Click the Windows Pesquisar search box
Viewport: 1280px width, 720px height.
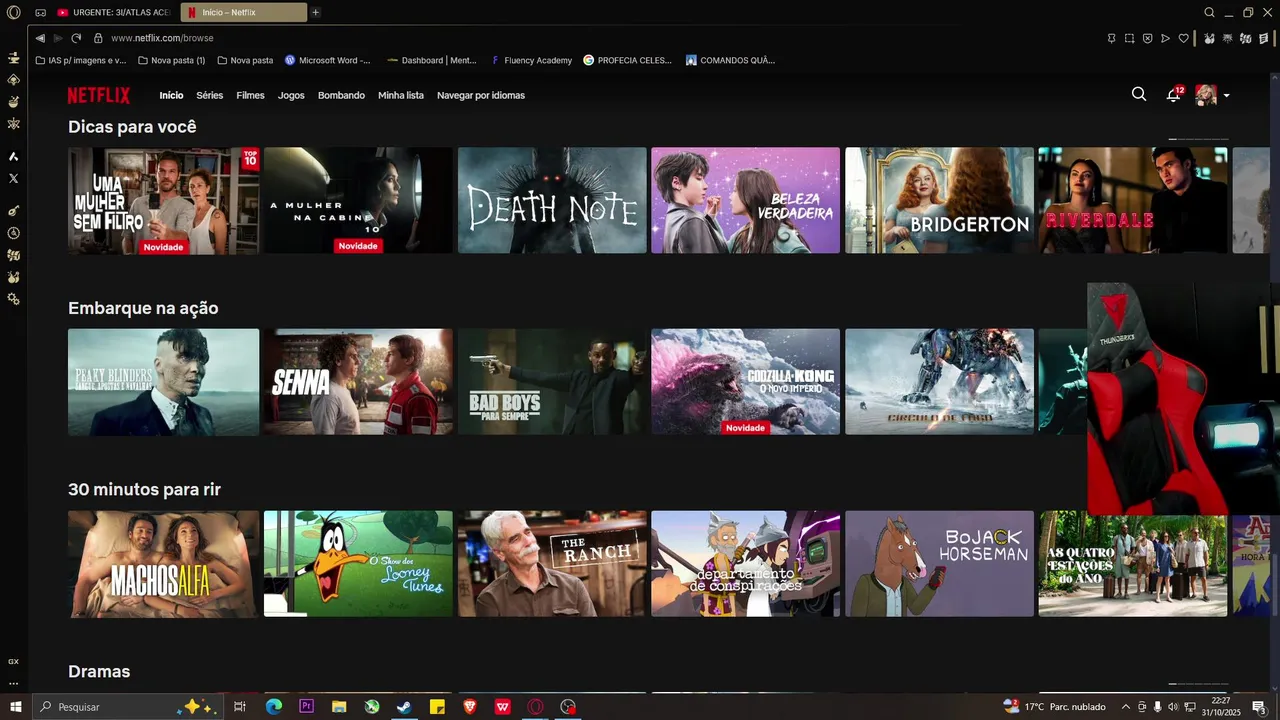pos(126,707)
